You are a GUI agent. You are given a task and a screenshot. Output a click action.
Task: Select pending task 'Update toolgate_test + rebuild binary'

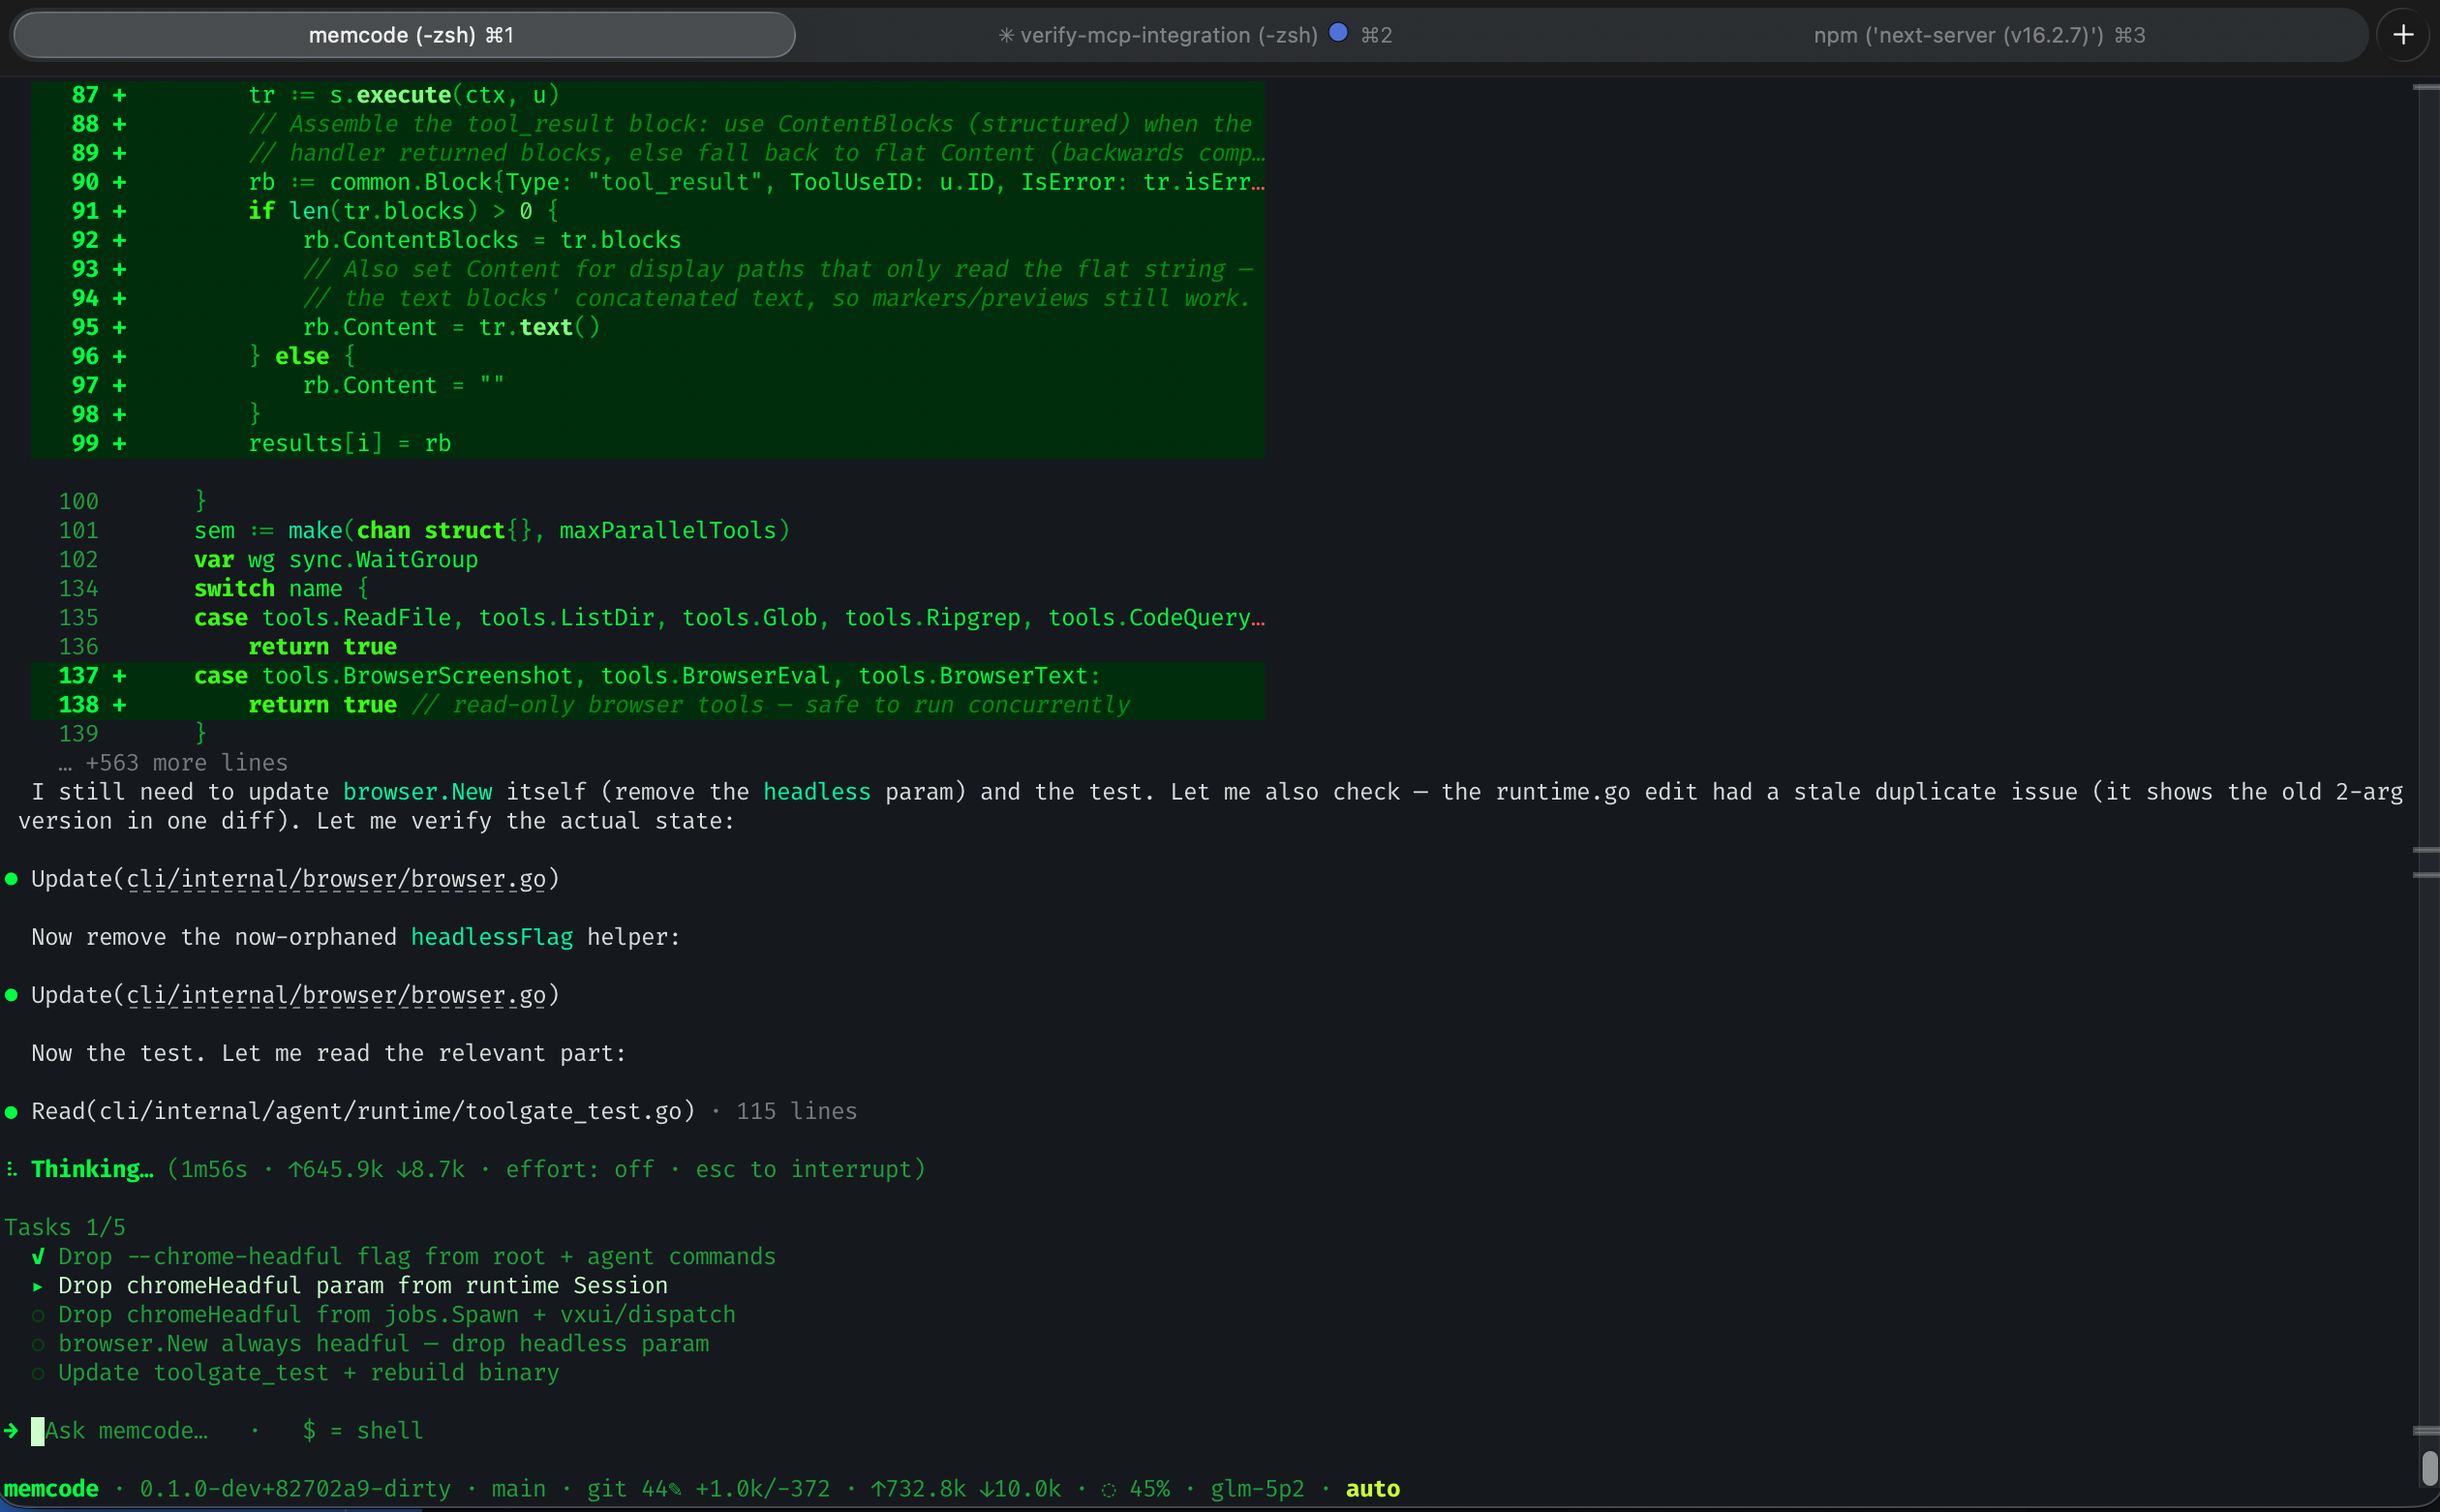(308, 1372)
